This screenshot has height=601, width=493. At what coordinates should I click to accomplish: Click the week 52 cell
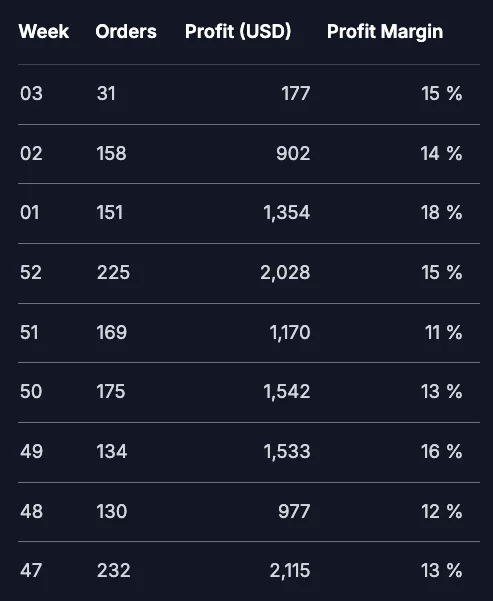[31, 273]
